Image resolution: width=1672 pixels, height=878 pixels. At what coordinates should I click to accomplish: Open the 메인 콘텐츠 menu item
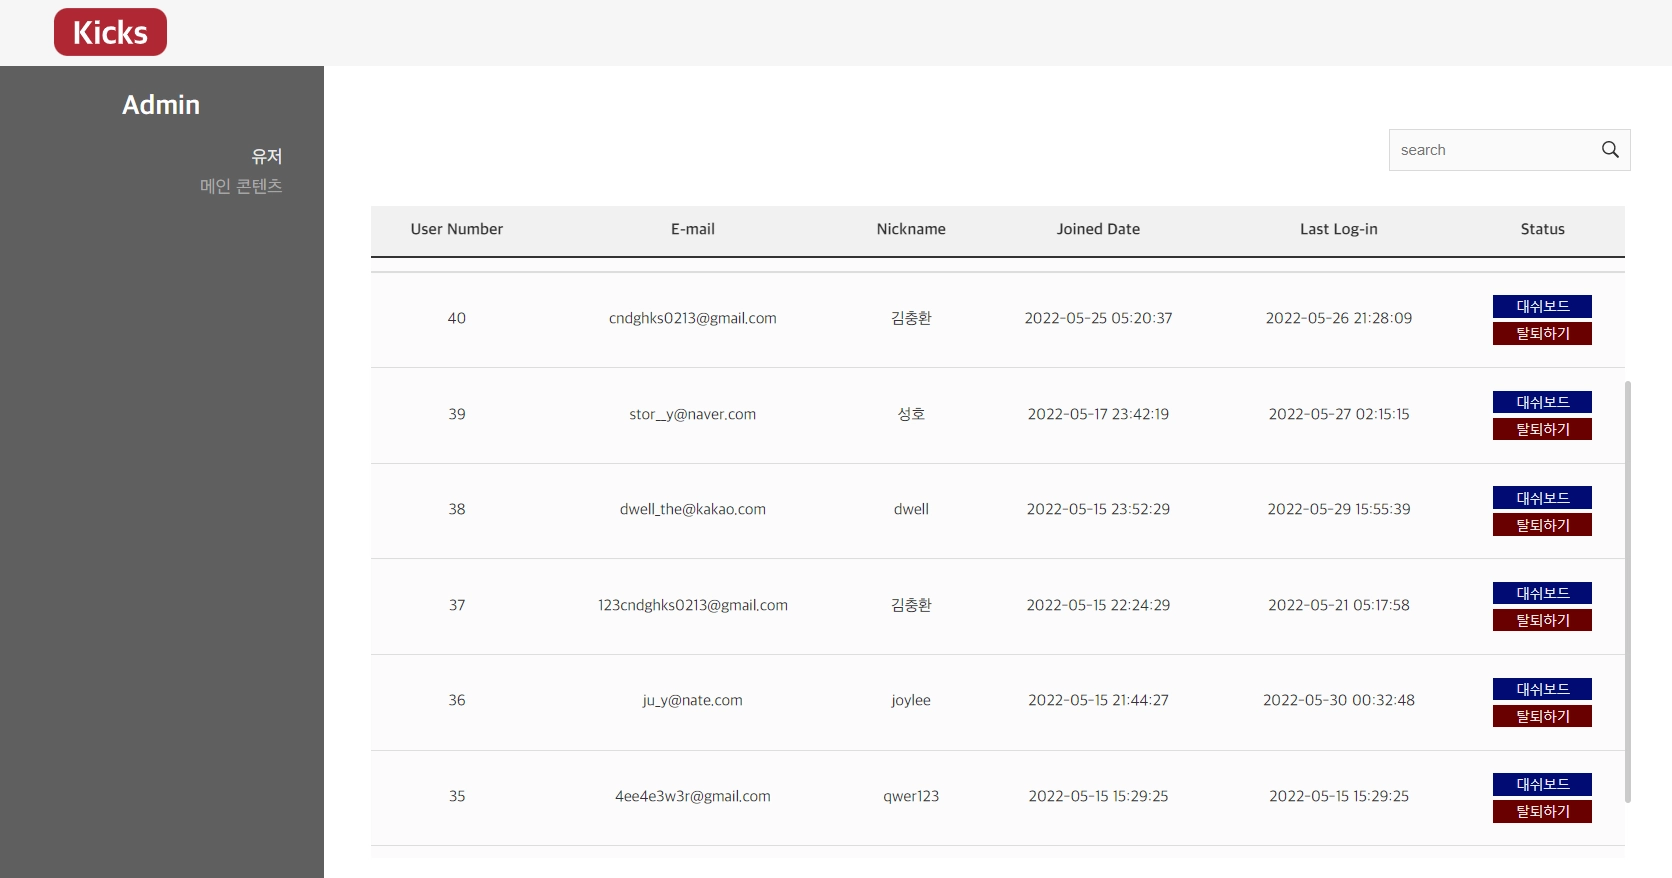pos(241,186)
